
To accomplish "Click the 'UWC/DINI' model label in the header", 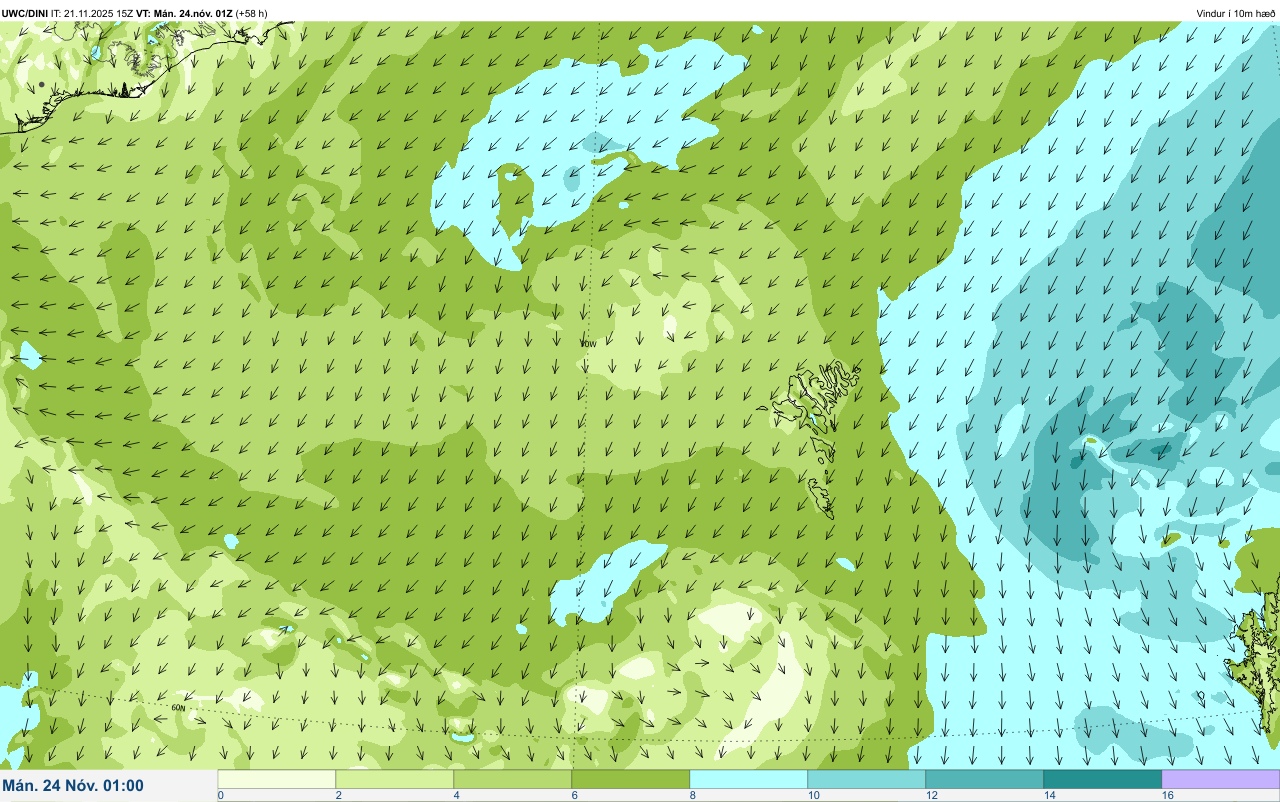I will coord(25,13).
